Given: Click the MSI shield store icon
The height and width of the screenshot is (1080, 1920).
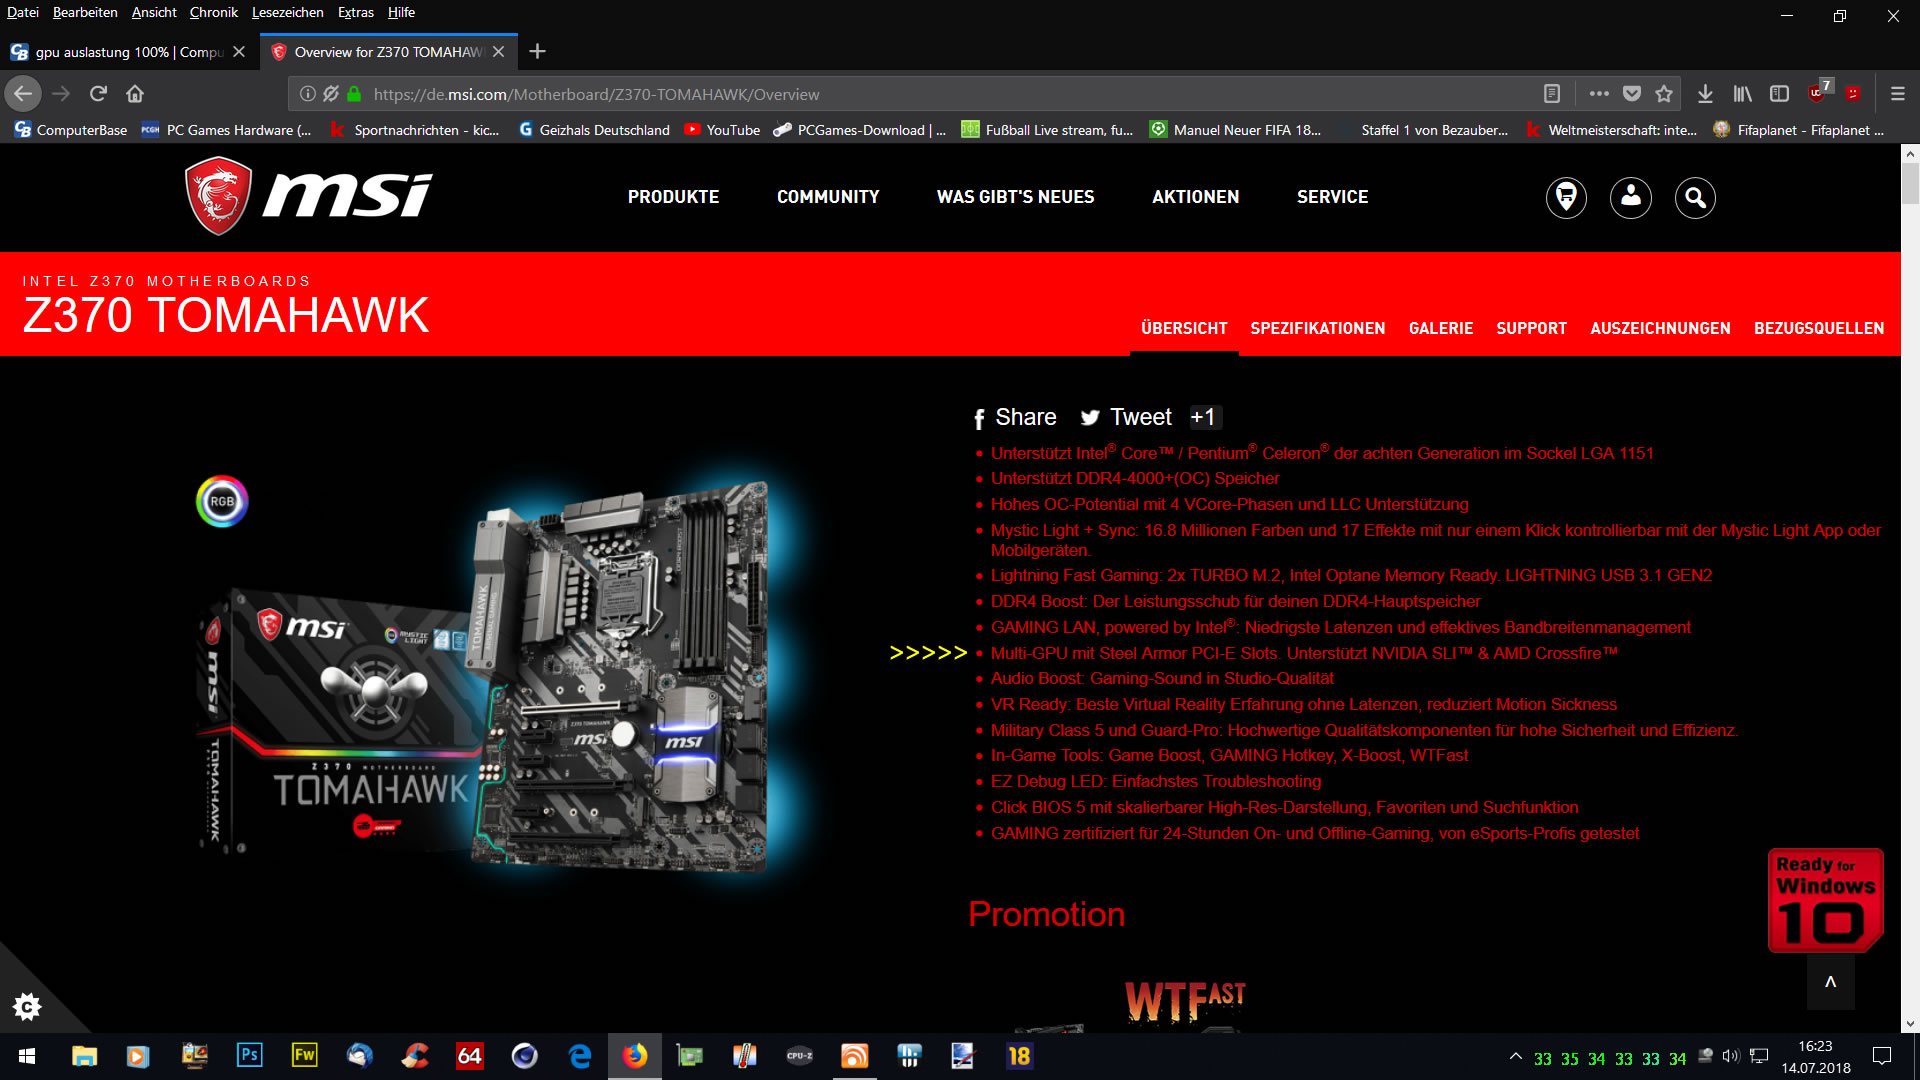Looking at the screenshot, I should (1566, 198).
